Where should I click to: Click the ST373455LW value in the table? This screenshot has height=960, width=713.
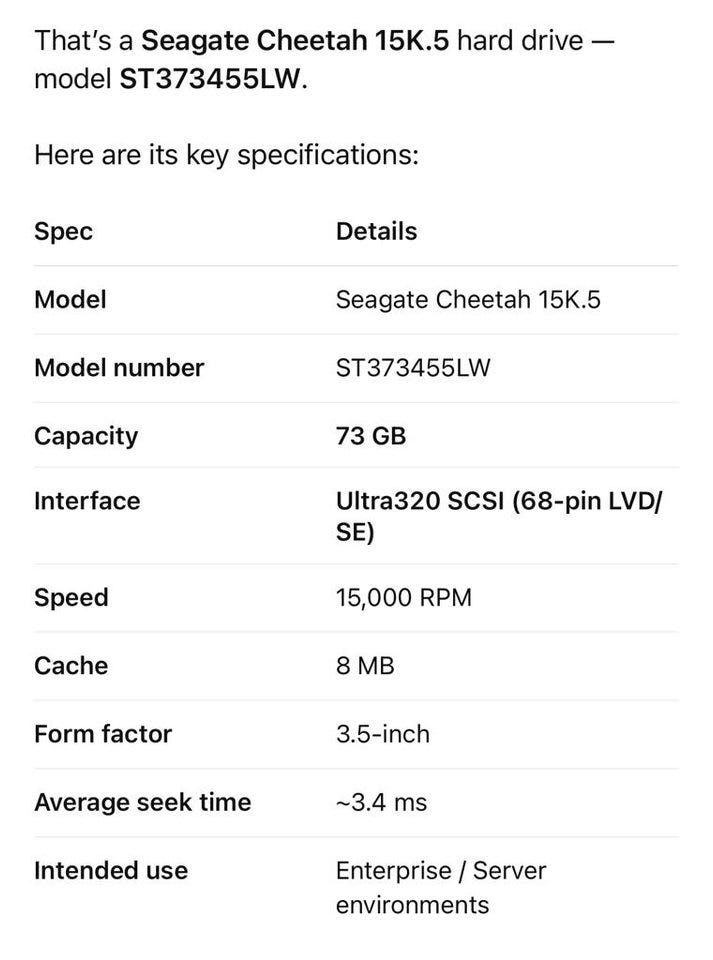coord(413,368)
